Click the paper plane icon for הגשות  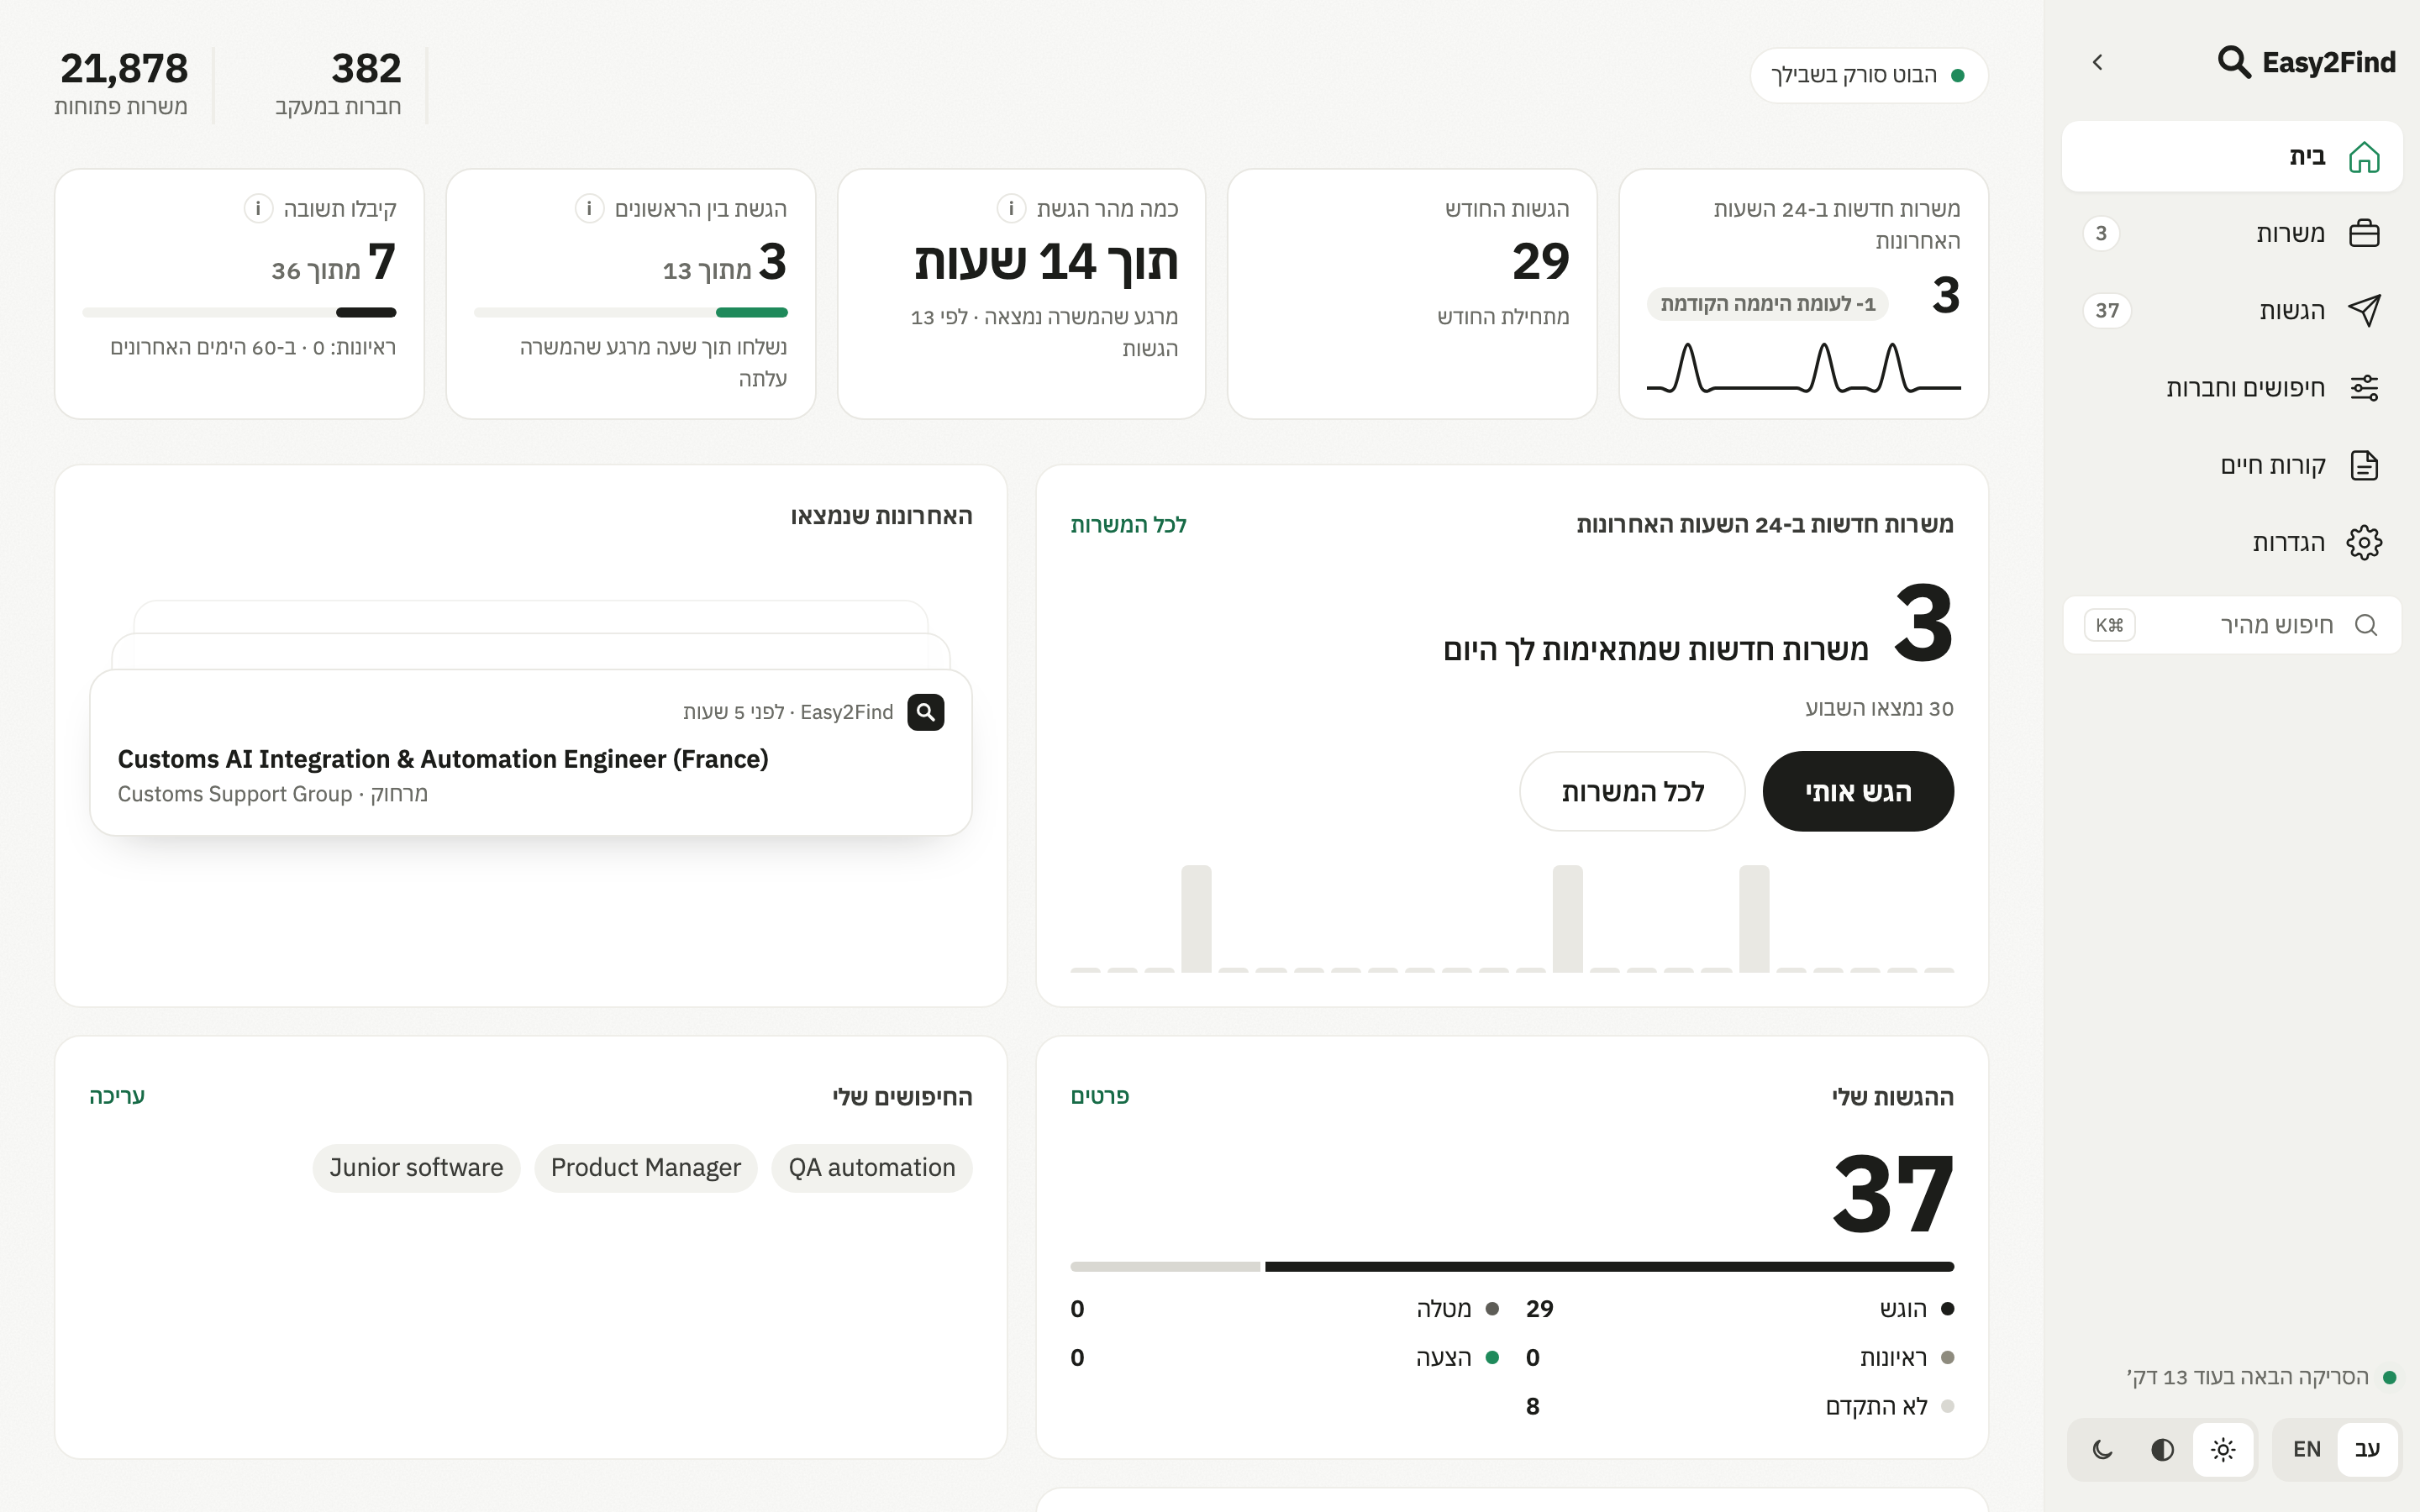2364,310
